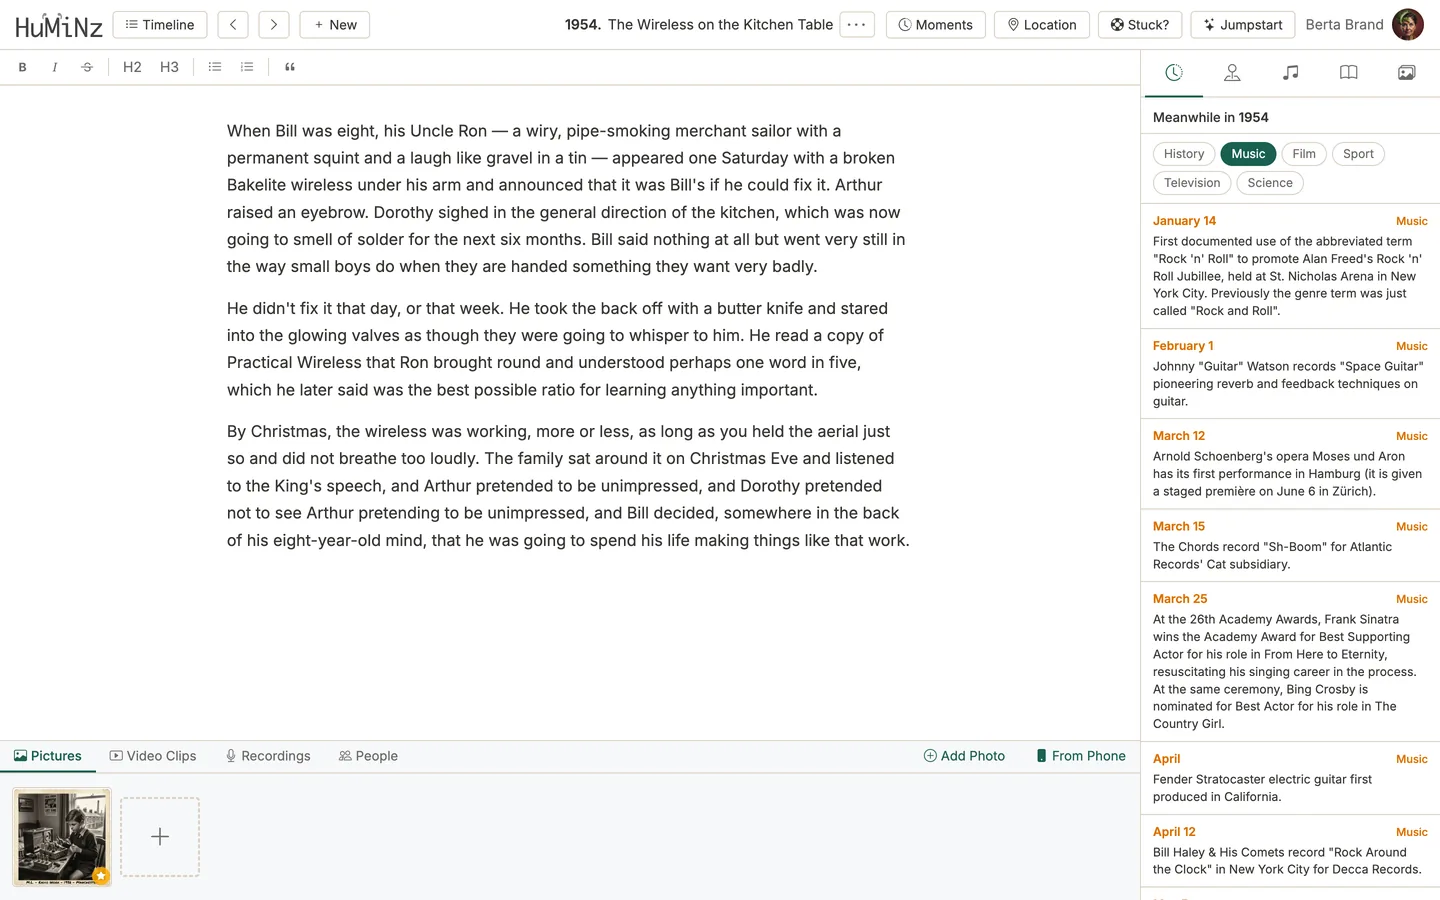Open the boy with wireless photo thumbnail
1440x900 pixels.
(x=62, y=837)
